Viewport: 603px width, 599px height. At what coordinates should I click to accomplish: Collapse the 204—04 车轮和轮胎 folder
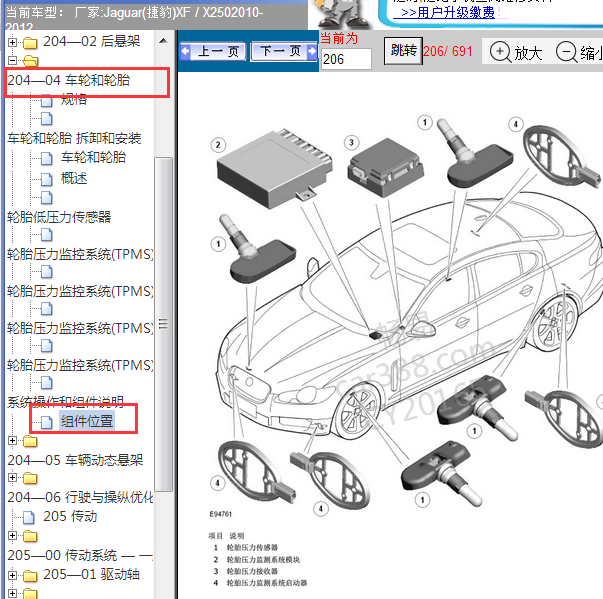12,61
